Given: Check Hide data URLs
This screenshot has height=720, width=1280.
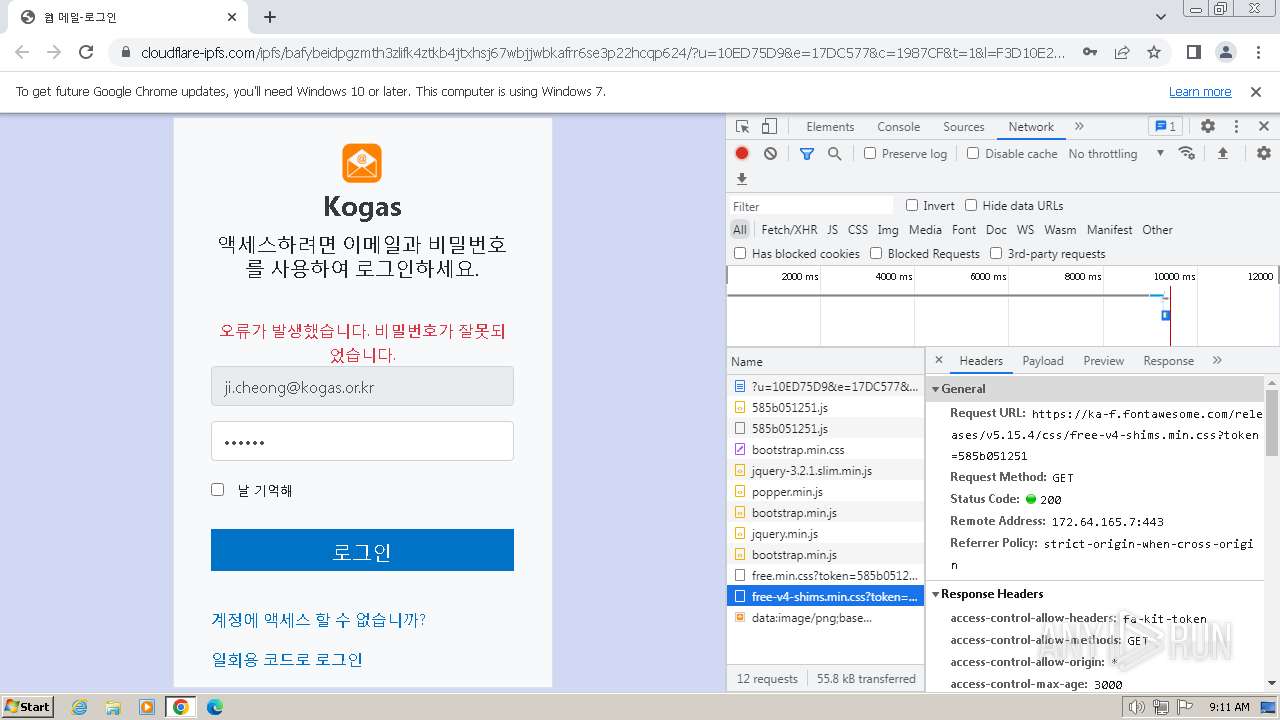Looking at the screenshot, I should point(971,205).
